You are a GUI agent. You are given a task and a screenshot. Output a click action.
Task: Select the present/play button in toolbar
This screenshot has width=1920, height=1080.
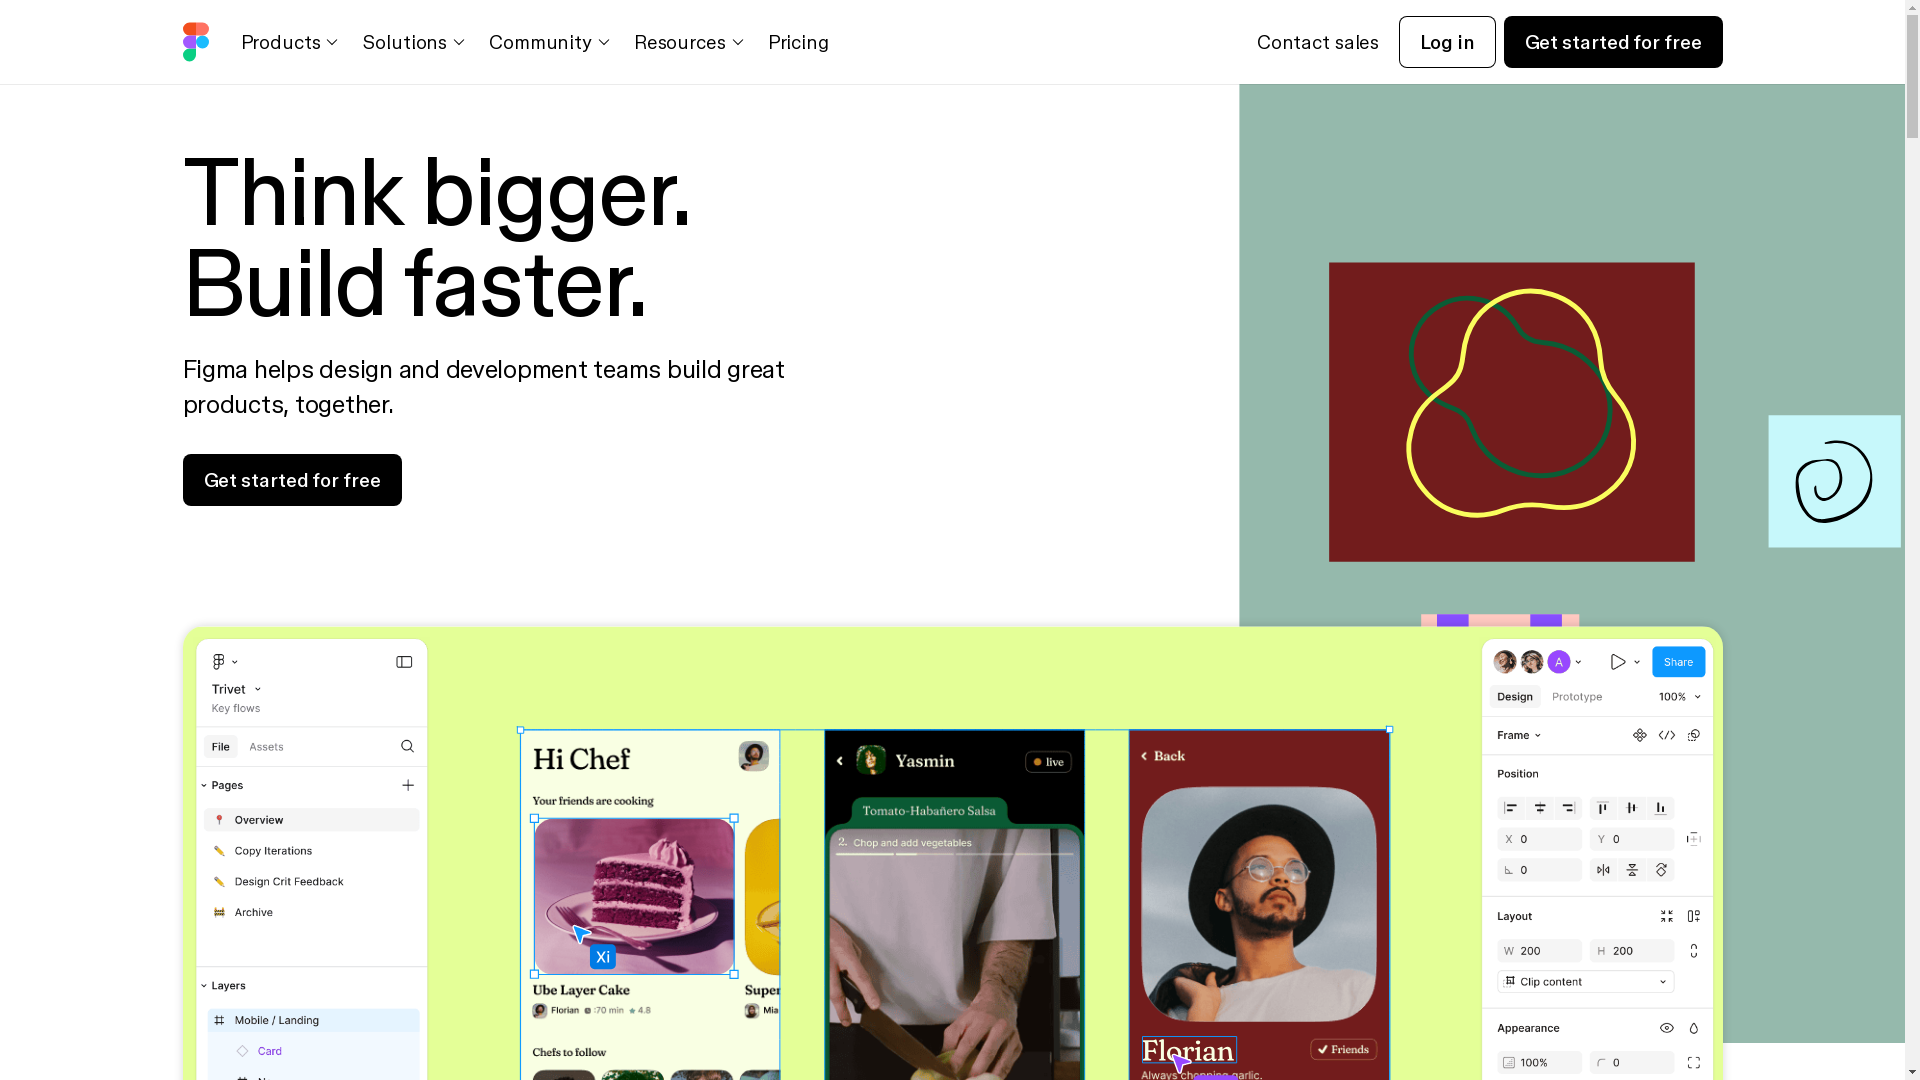[x=1618, y=662]
